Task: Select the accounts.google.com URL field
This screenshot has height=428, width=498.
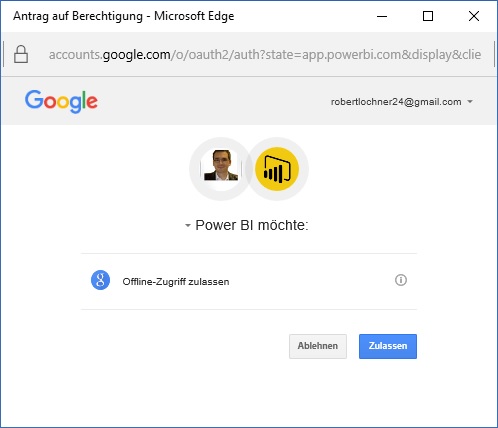Action: click(x=265, y=54)
